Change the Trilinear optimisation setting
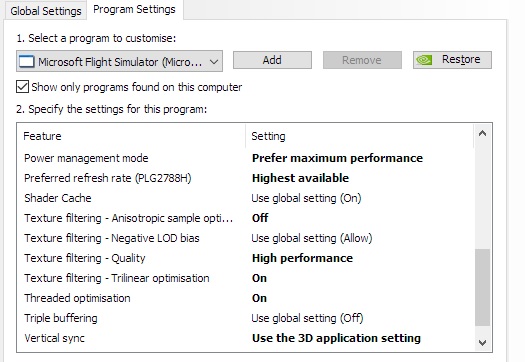Screen dimensions: 525x362 (x=259, y=278)
